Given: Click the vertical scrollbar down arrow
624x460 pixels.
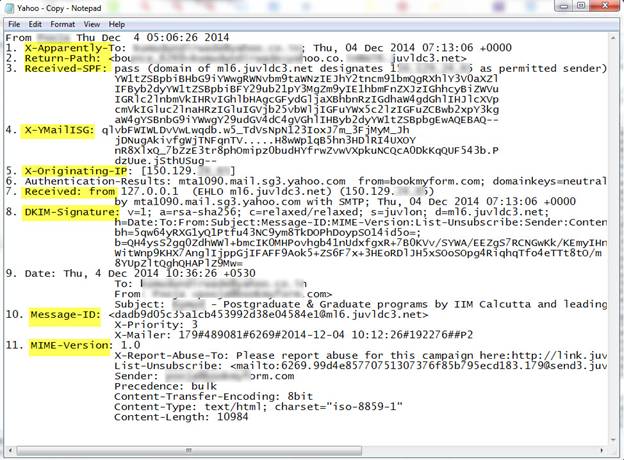Looking at the screenshot, I should [x=613, y=440].
